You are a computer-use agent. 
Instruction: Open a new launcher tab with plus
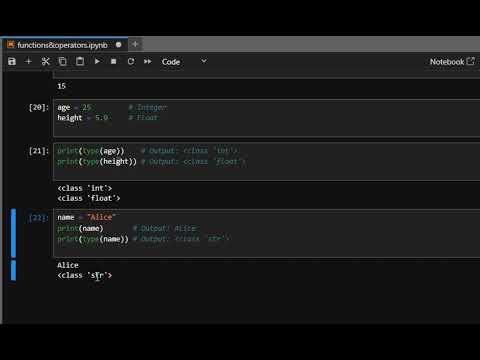(135, 44)
